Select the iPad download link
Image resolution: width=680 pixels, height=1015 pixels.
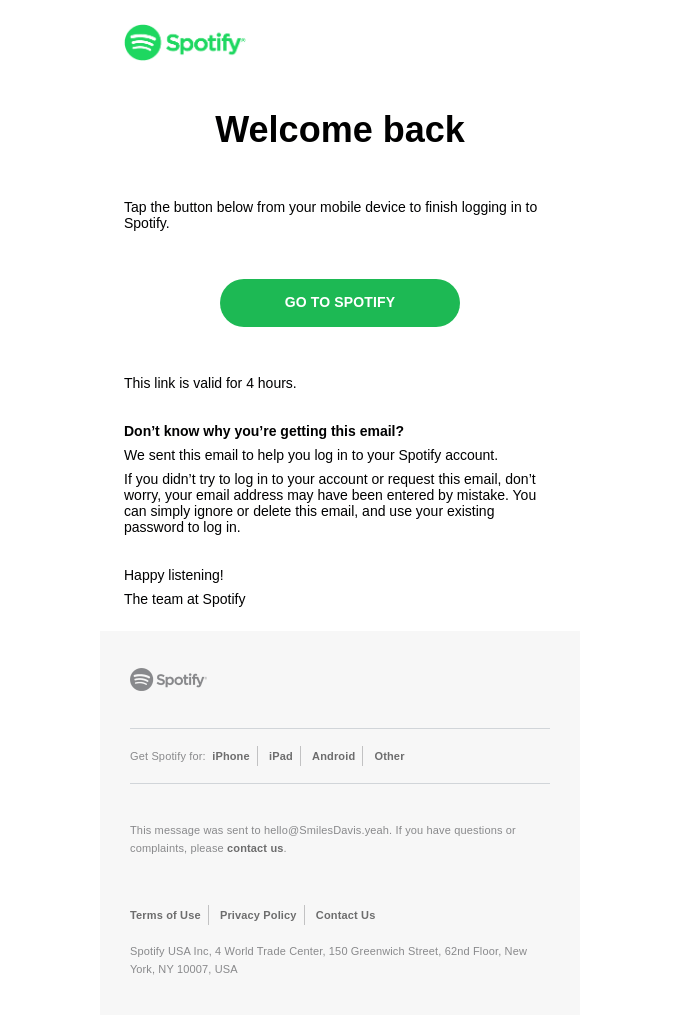pos(281,756)
